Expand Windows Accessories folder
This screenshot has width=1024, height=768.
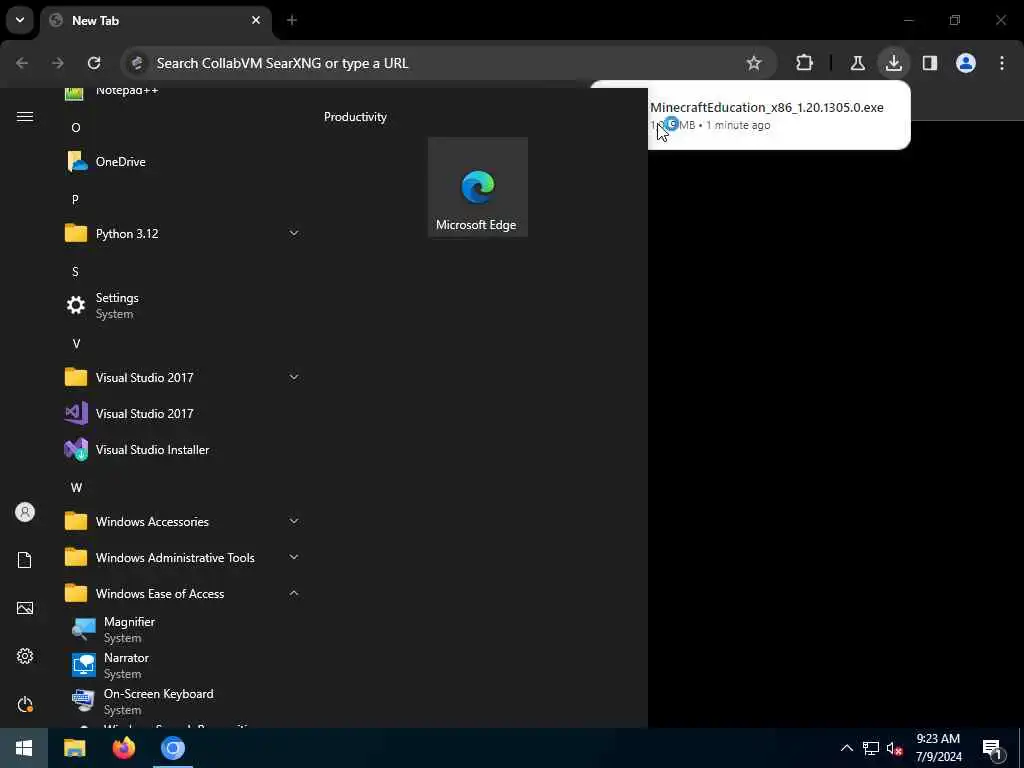[x=183, y=521]
